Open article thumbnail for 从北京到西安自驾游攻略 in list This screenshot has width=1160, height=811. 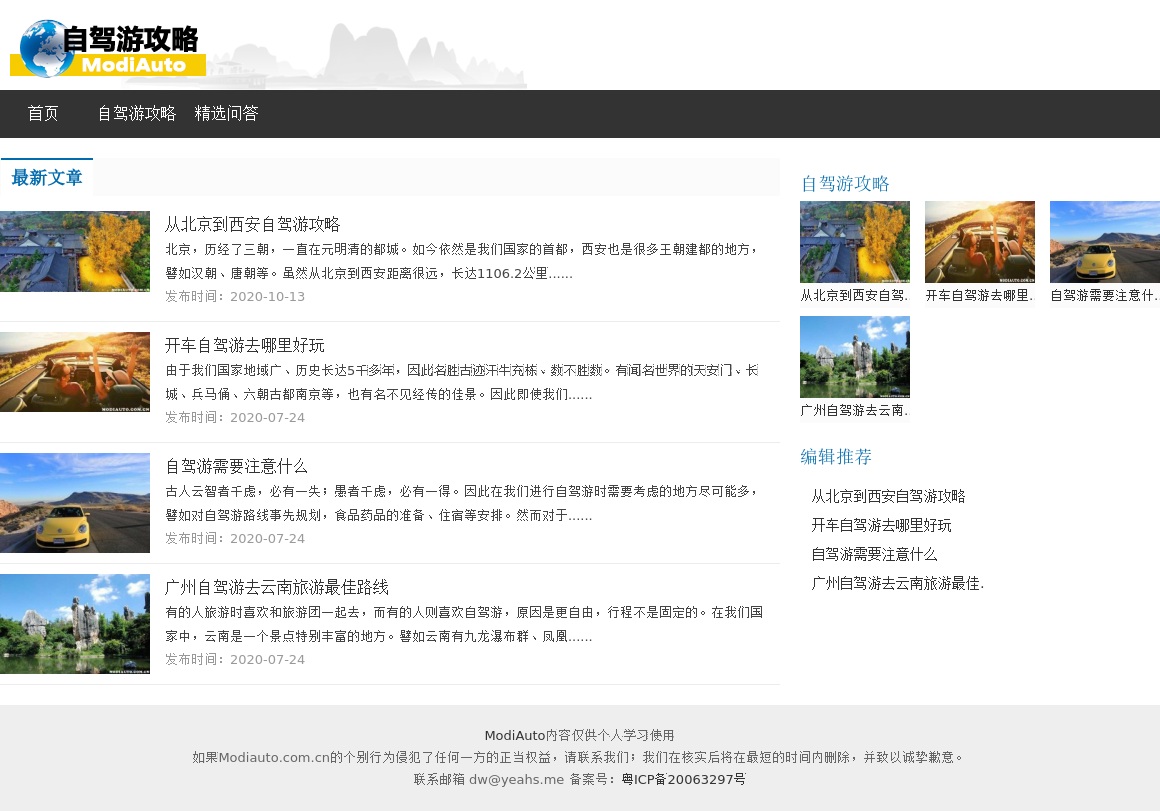point(75,251)
